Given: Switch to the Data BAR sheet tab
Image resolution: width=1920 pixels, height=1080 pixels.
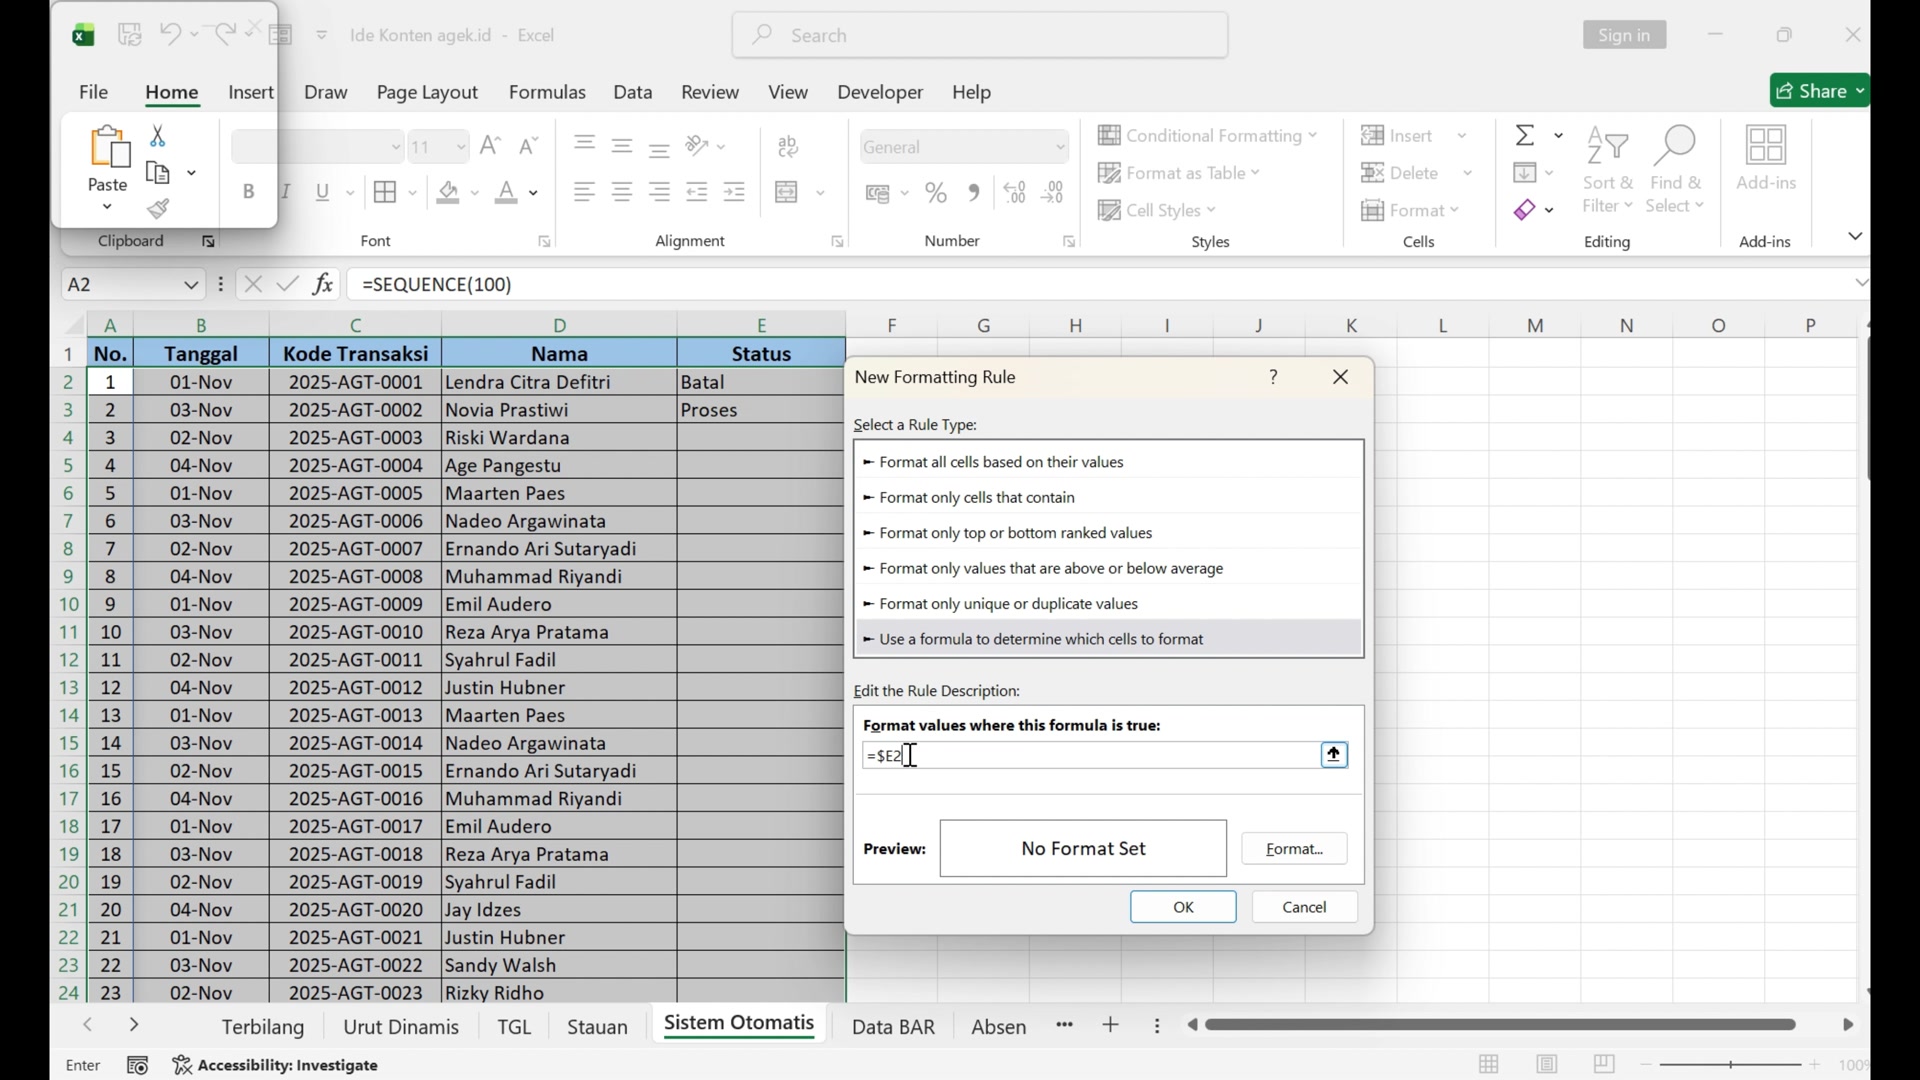Looking at the screenshot, I should click(x=893, y=1027).
